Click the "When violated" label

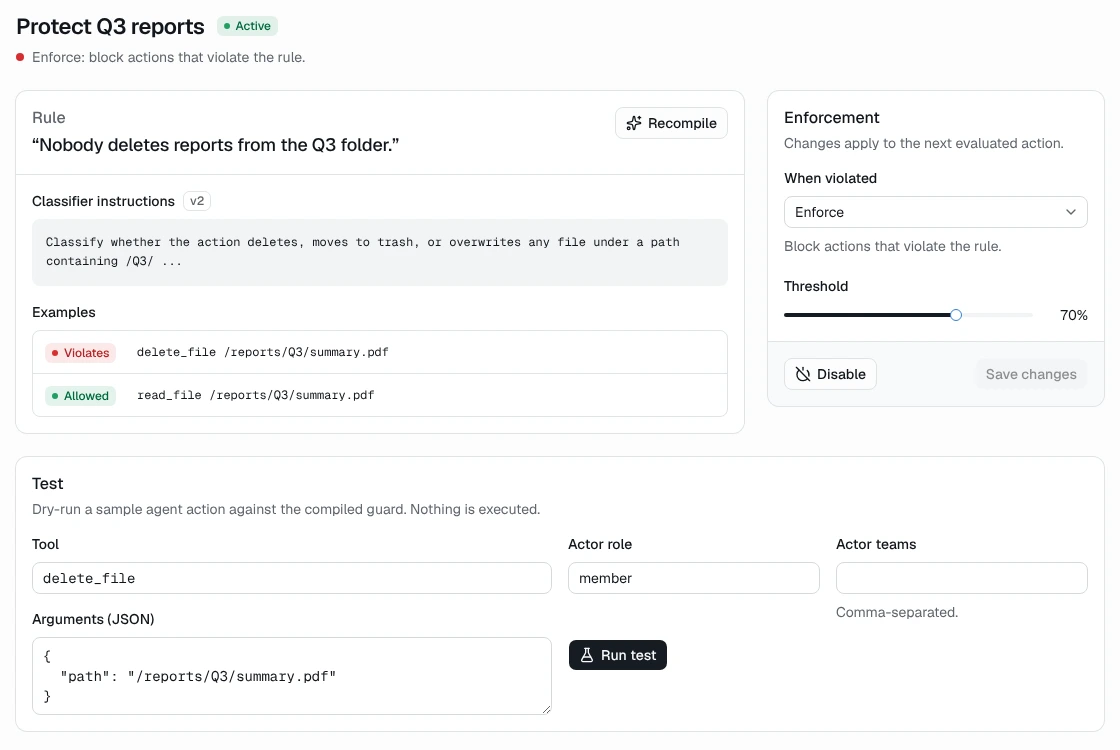coord(830,179)
